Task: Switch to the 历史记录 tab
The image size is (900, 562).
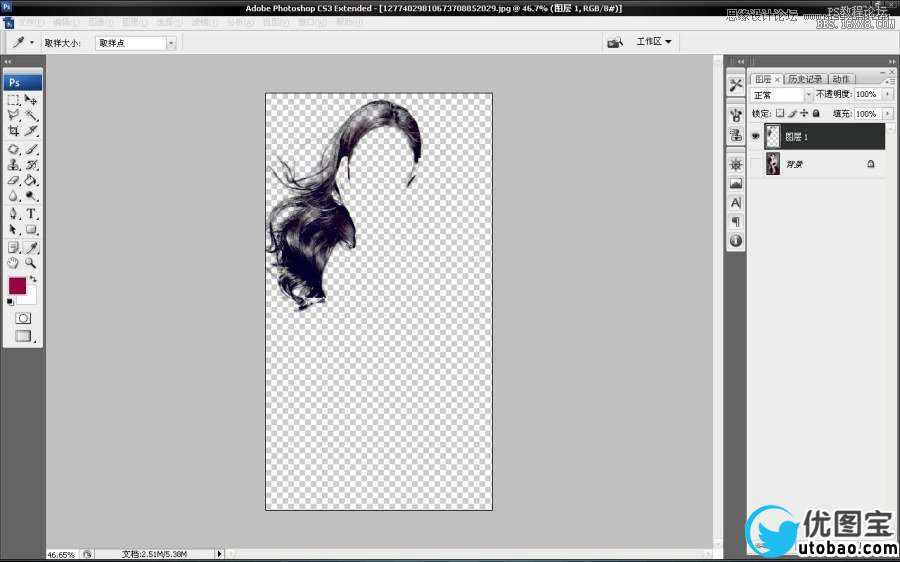Action: 805,79
